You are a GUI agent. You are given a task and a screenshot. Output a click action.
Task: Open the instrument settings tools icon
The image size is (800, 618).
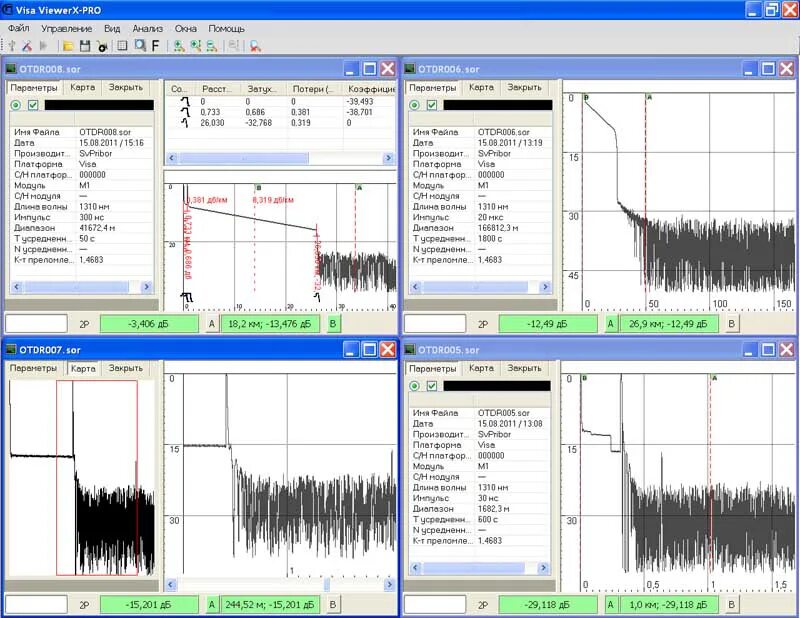click(x=27, y=46)
